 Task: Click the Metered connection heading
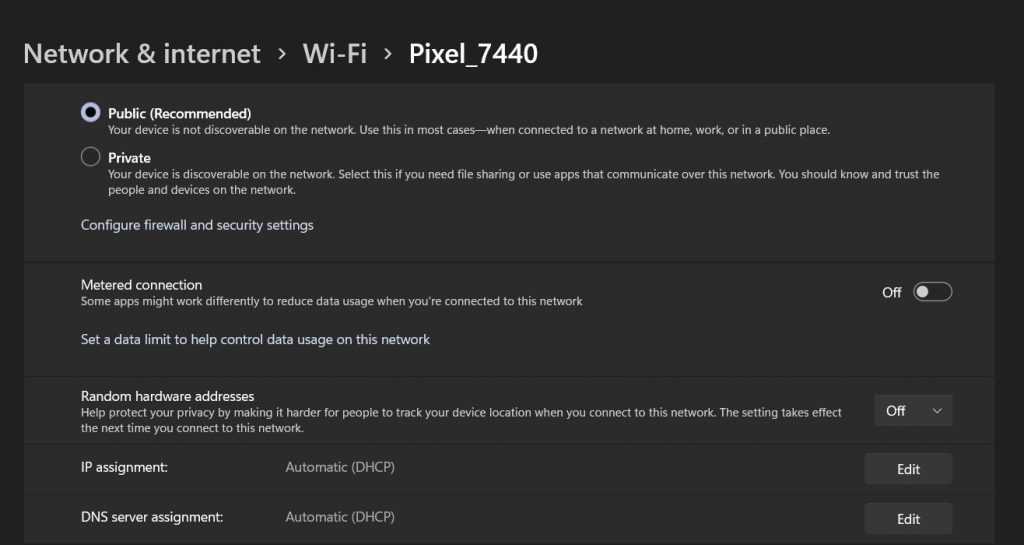(141, 285)
